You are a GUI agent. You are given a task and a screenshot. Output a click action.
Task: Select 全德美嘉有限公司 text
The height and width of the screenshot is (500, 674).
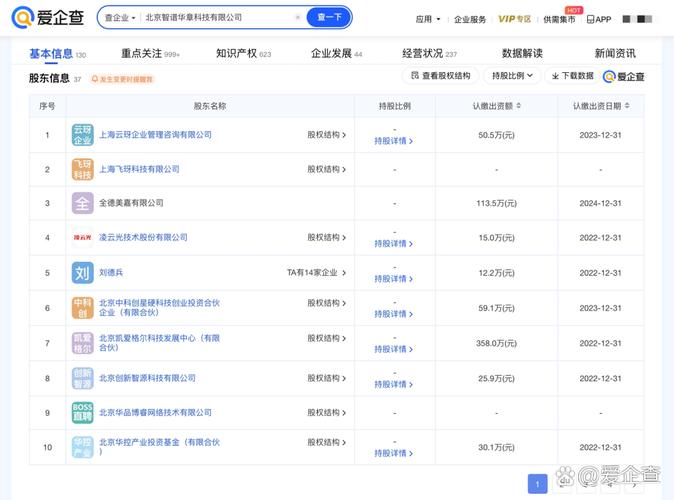click(x=131, y=203)
